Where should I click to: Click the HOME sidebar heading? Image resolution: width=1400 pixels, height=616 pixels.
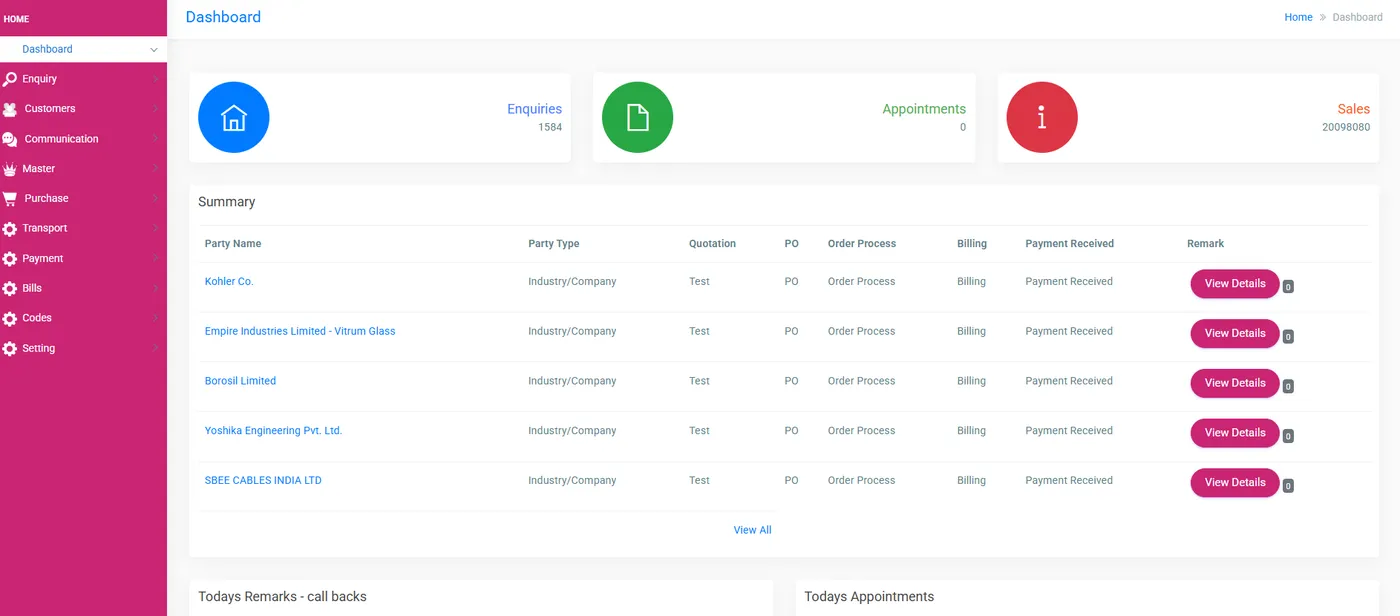[x=17, y=19]
